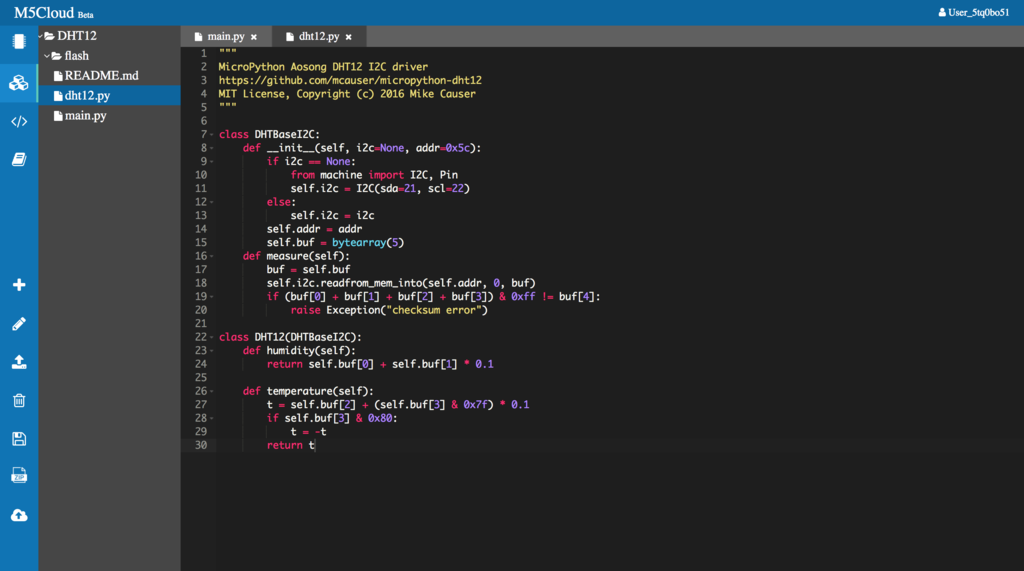Click the README.md file icon

click(58, 76)
